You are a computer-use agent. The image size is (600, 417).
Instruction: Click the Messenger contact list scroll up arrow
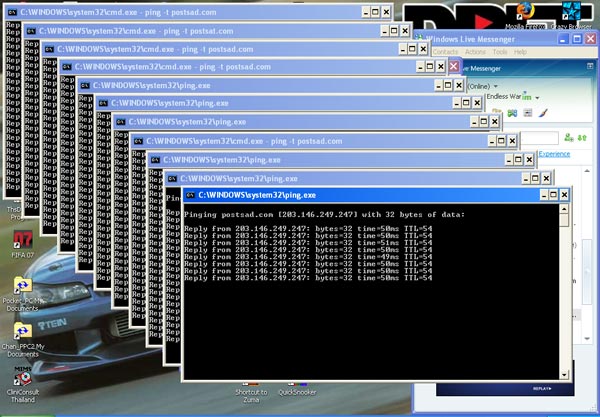(587, 171)
